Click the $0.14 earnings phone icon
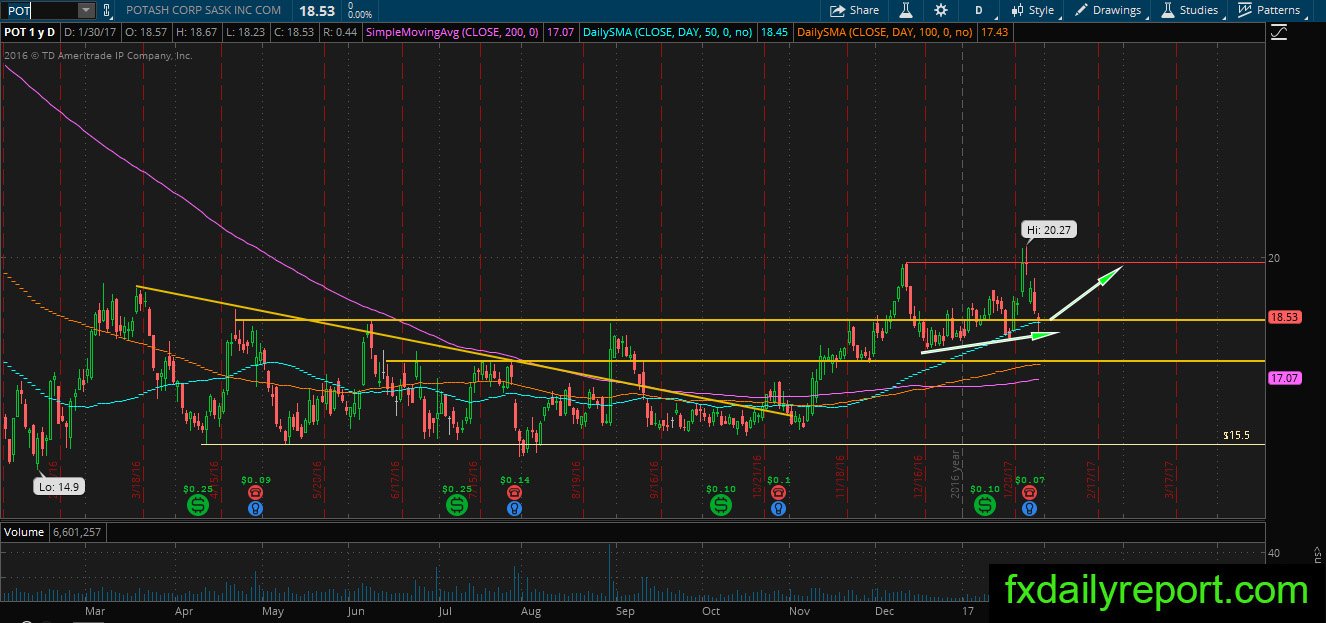Viewport: 1326px width, 623px height. pos(514,493)
